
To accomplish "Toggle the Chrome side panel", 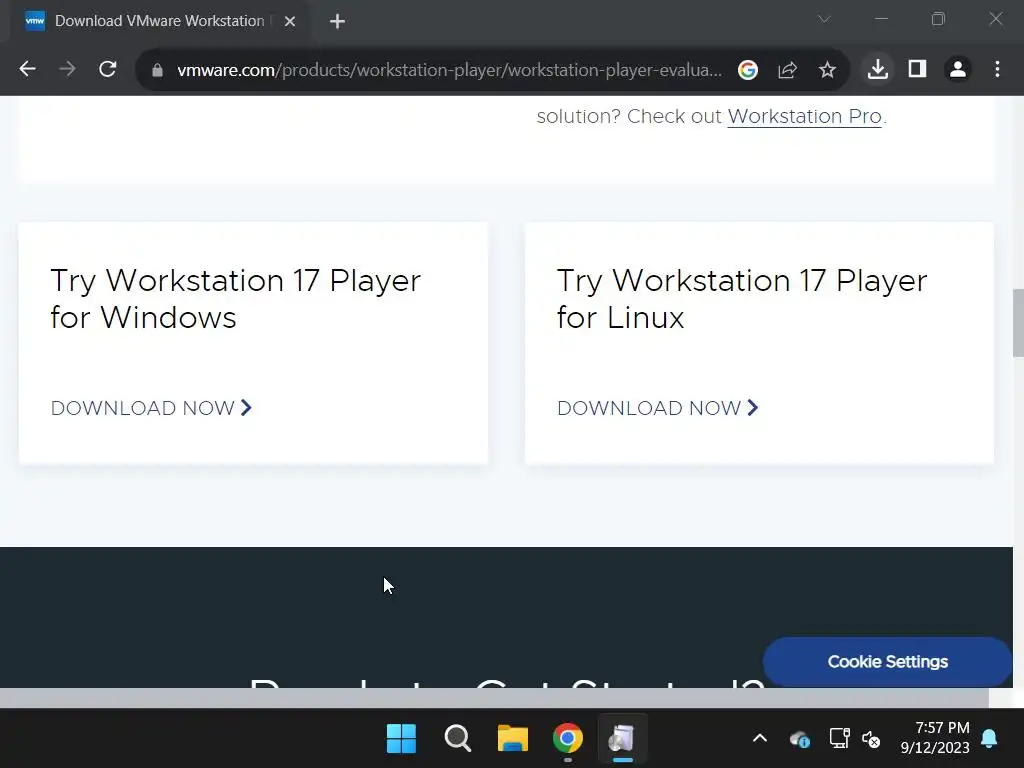I will pyautogui.click(x=918, y=69).
